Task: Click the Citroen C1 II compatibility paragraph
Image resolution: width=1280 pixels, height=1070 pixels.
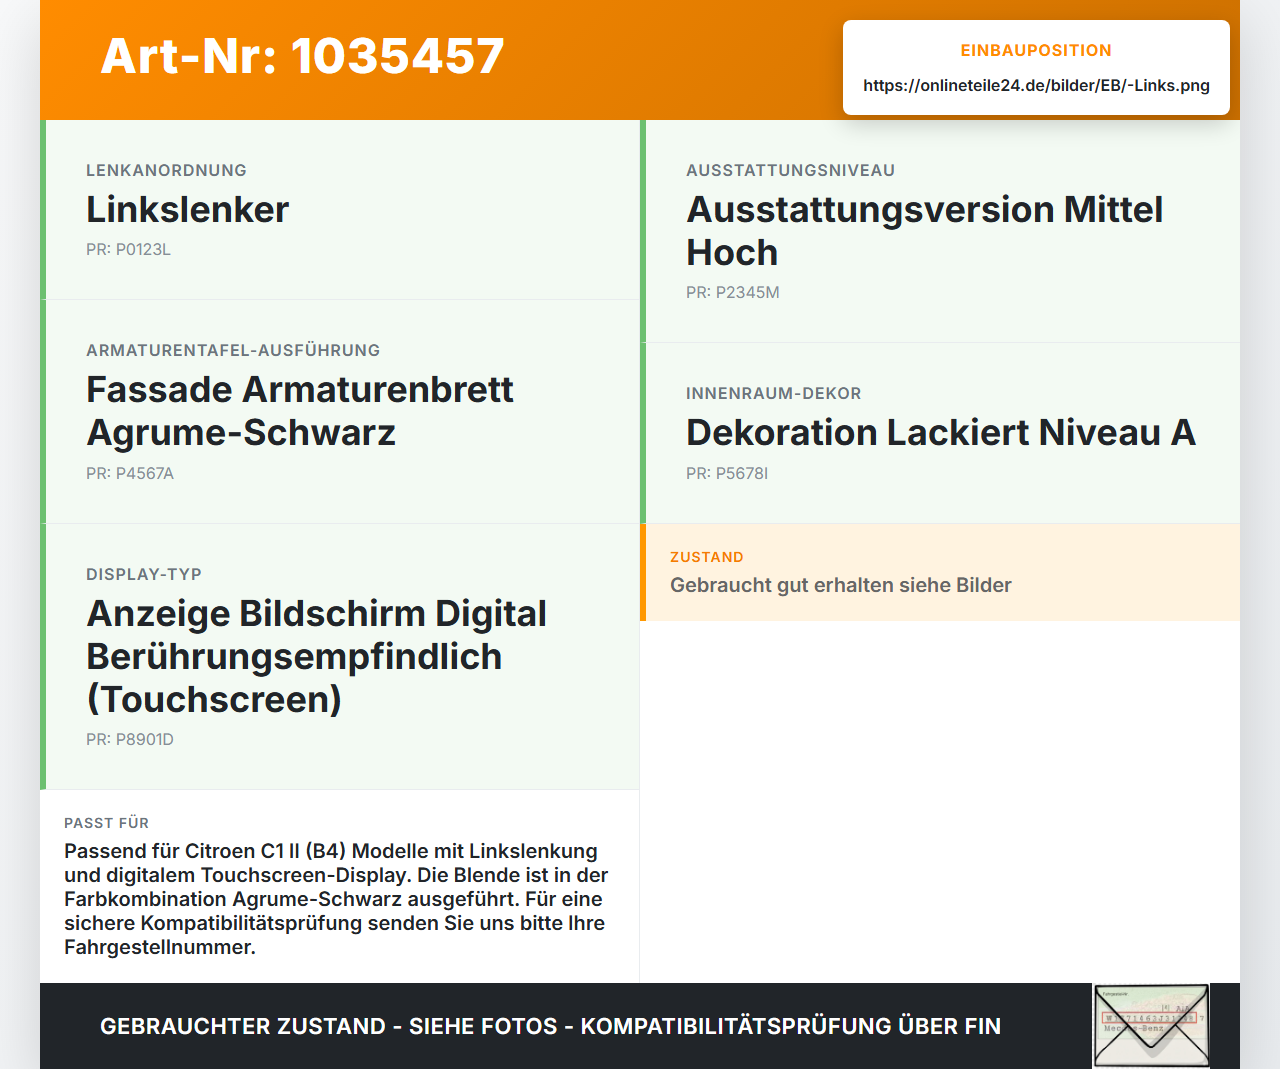Action: 336,899
